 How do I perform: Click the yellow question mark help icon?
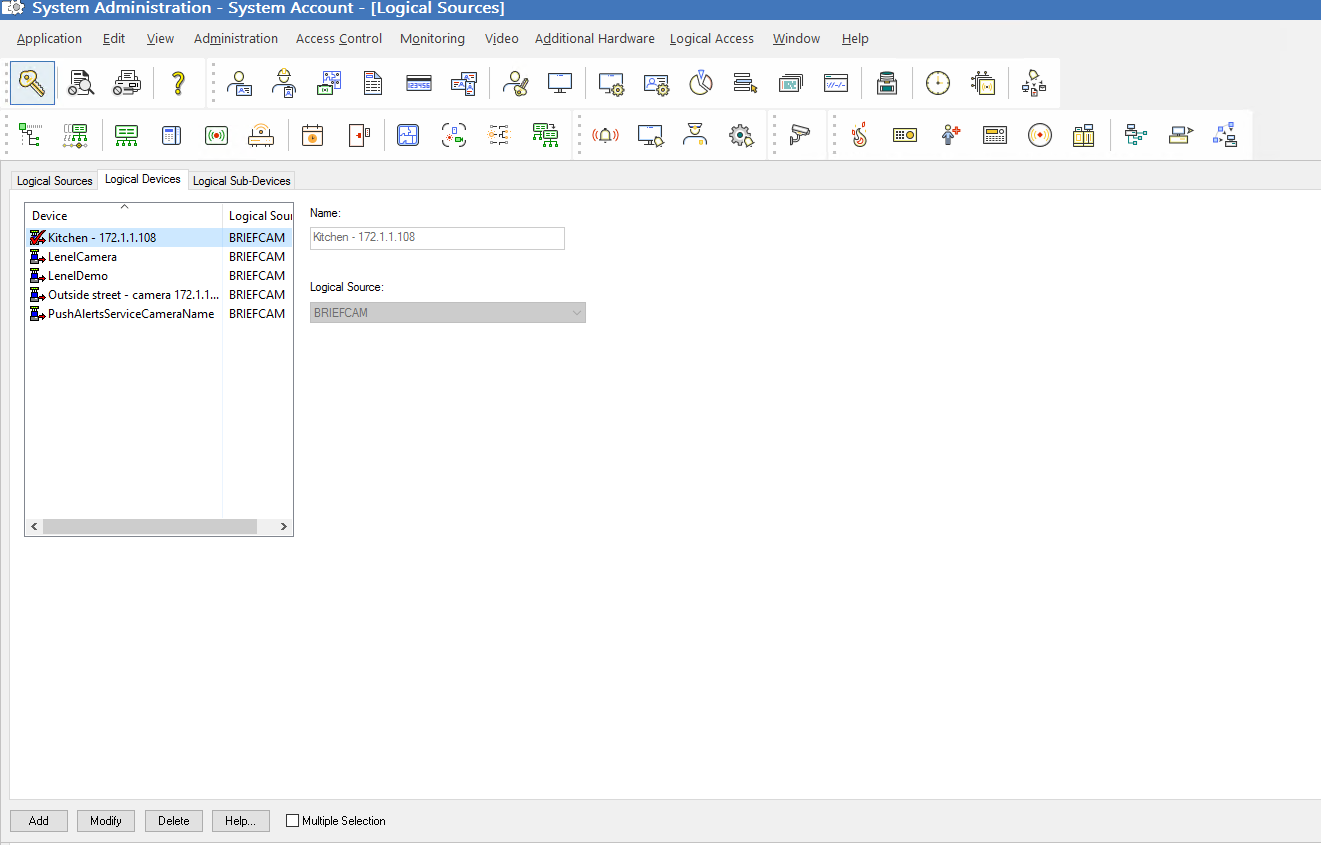(x=178, y=83)
